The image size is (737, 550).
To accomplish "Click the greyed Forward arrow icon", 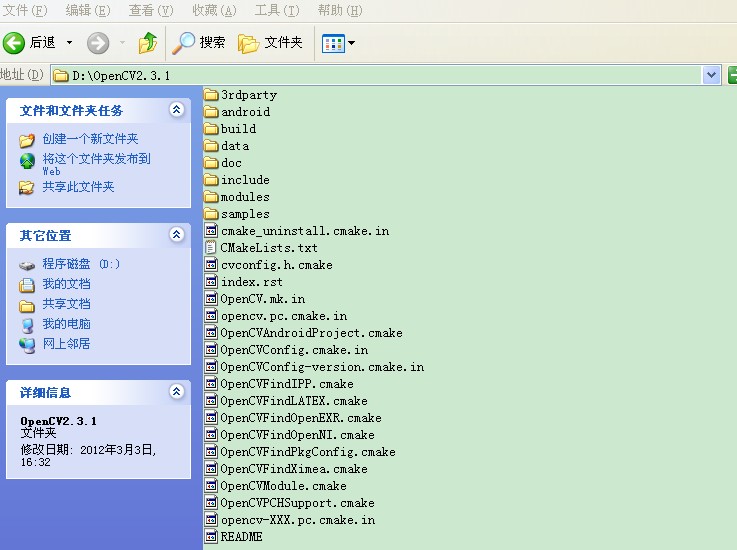I will [x=98, y=43].
